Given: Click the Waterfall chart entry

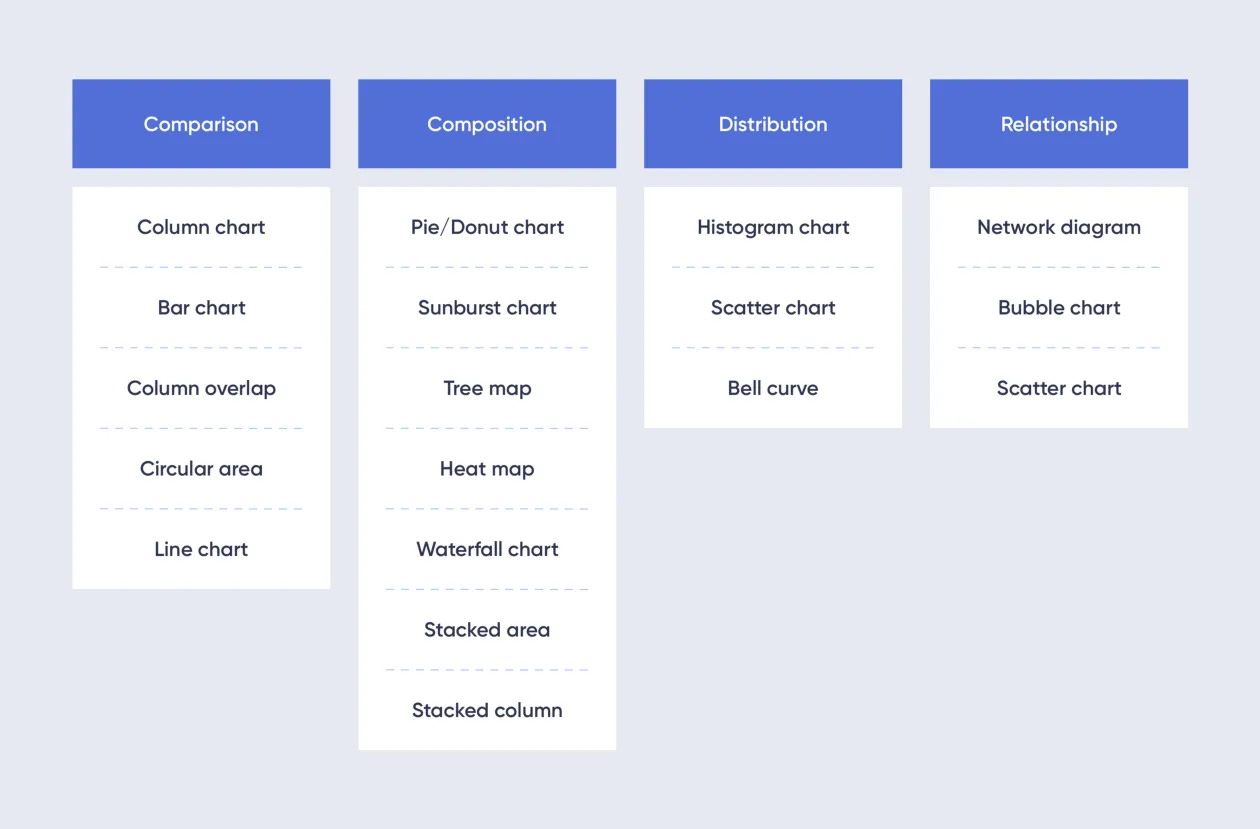Looking at the screenshot, I should tap(487, 549).
